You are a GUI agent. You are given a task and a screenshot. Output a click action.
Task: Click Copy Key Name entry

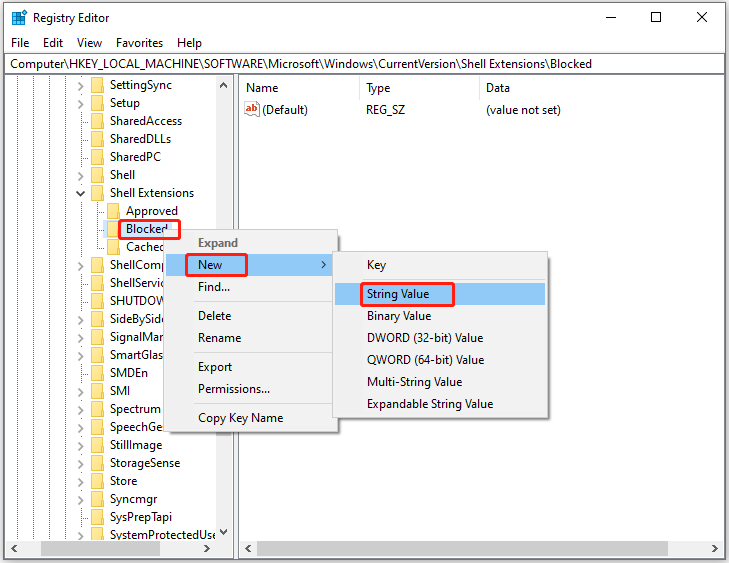pyautogui.click(x=249, y=418)
